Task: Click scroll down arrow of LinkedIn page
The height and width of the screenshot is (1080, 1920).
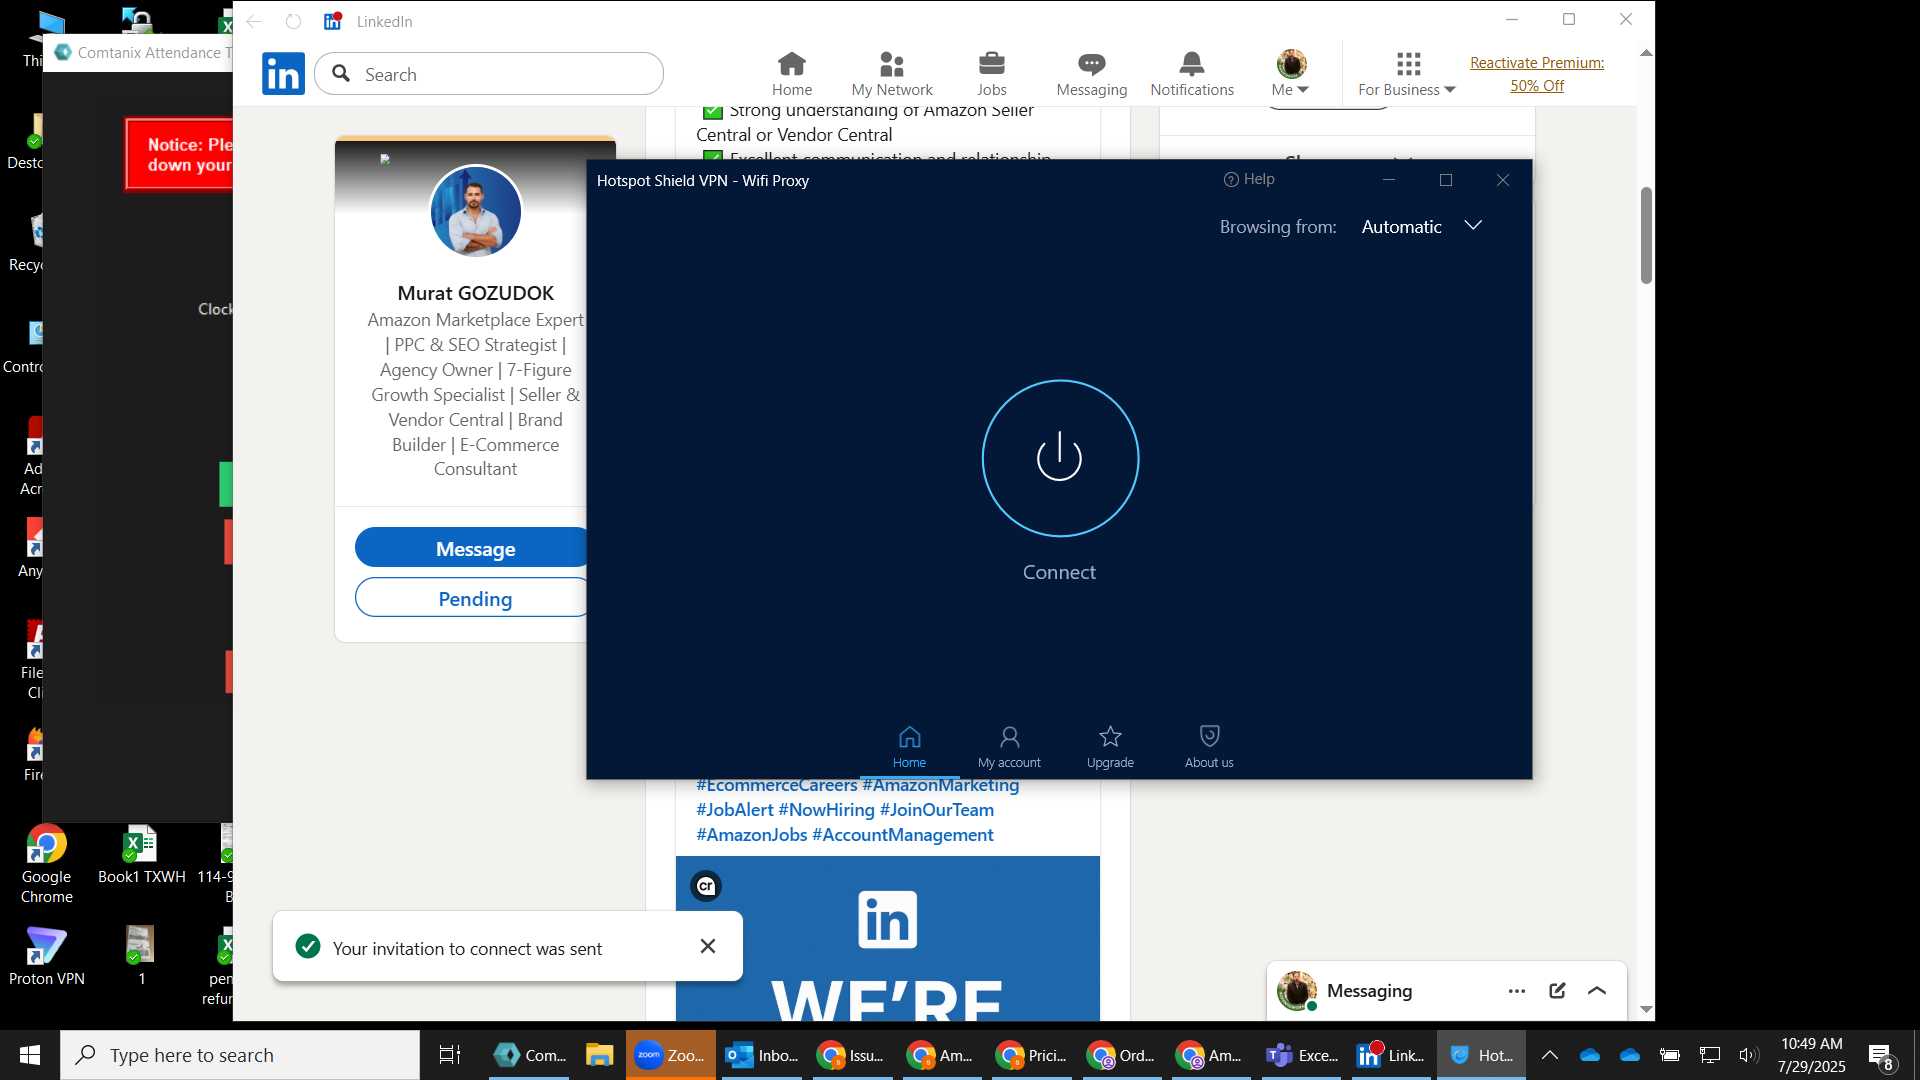Action: pyautogui.click(x=1646, y=1010)
